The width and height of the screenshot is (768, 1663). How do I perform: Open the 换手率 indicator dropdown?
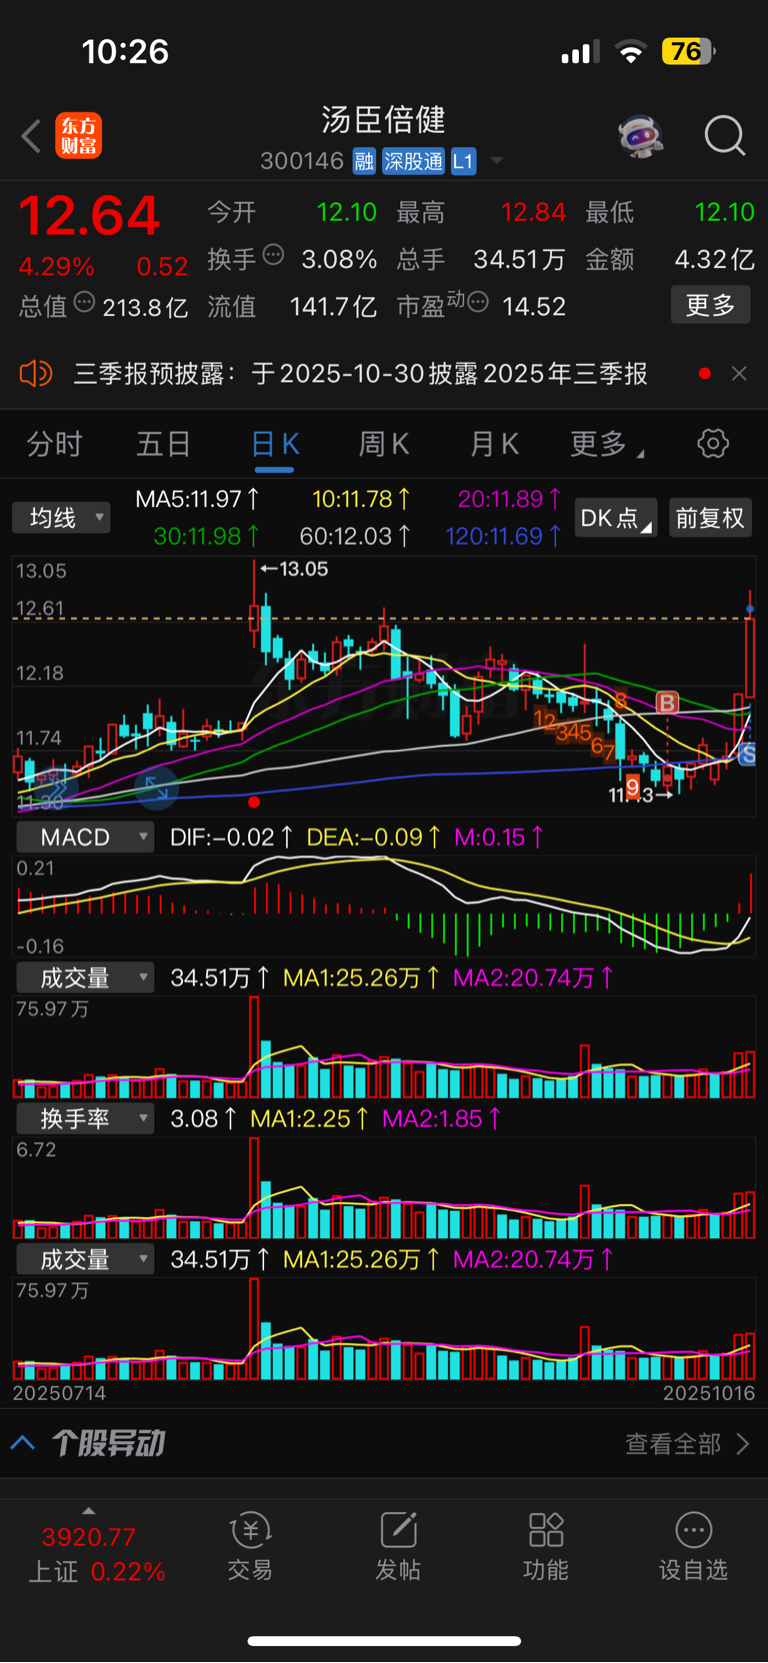85,1119
